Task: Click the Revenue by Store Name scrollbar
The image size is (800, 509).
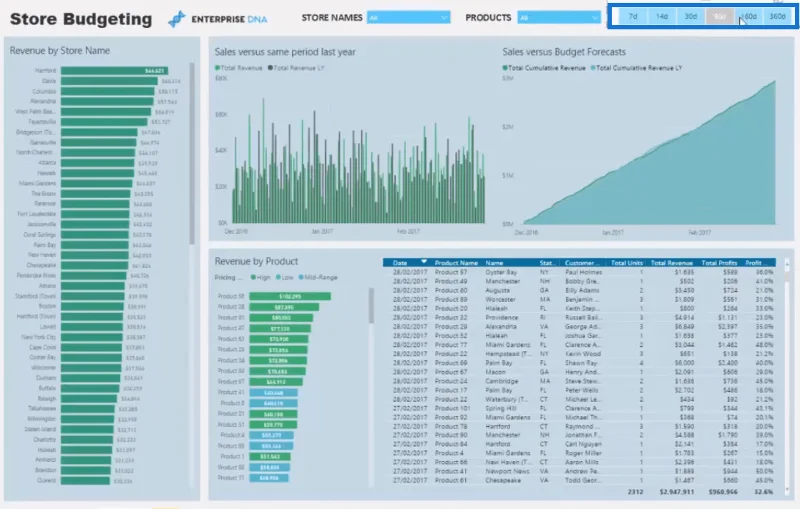Action: pos(192,153)
